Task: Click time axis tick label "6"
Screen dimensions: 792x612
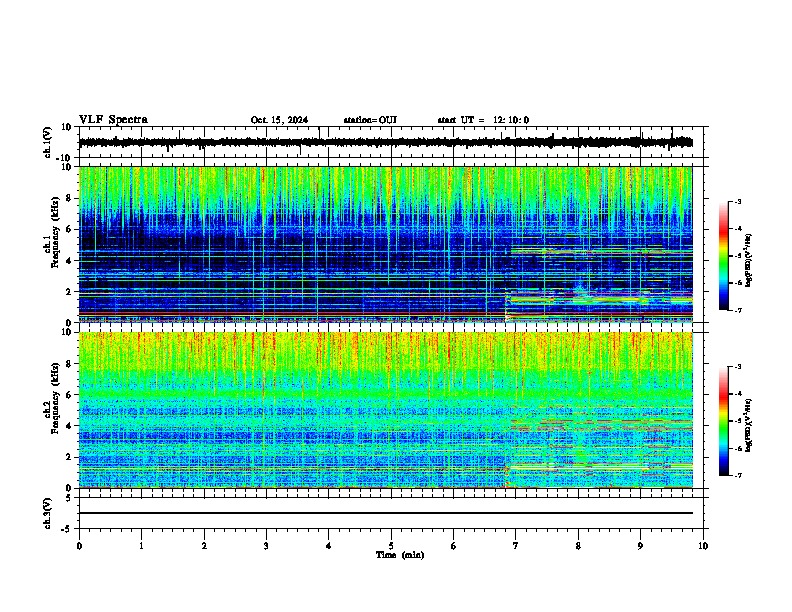Action: [454, 545]
